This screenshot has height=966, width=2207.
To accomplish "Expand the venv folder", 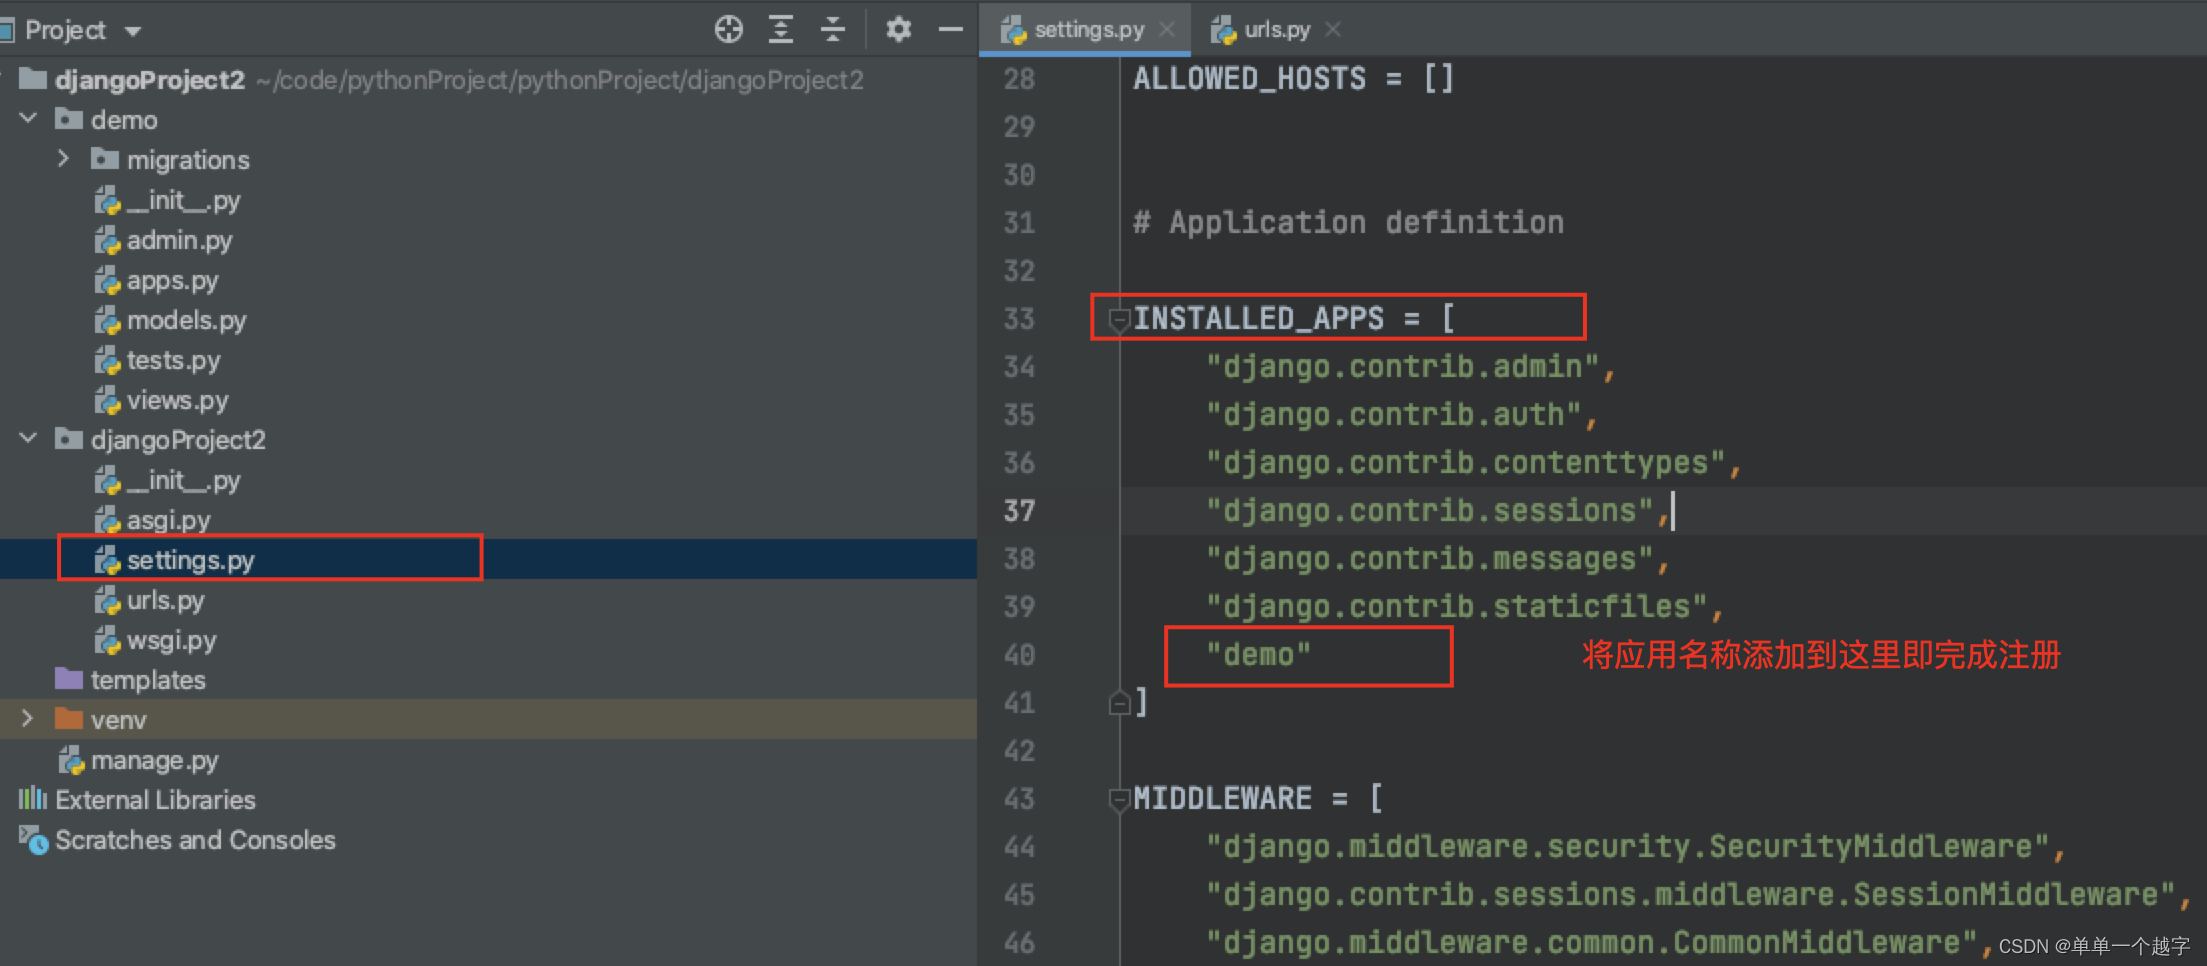I will (x=28, y=719).
